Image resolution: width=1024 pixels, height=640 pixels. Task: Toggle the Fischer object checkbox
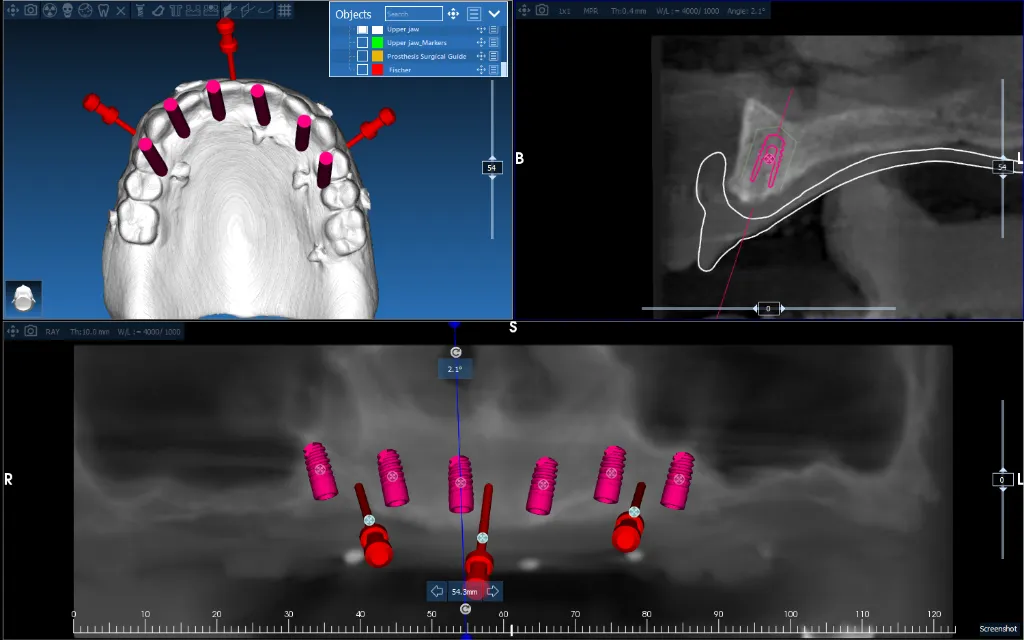click(x=362, y=69)
